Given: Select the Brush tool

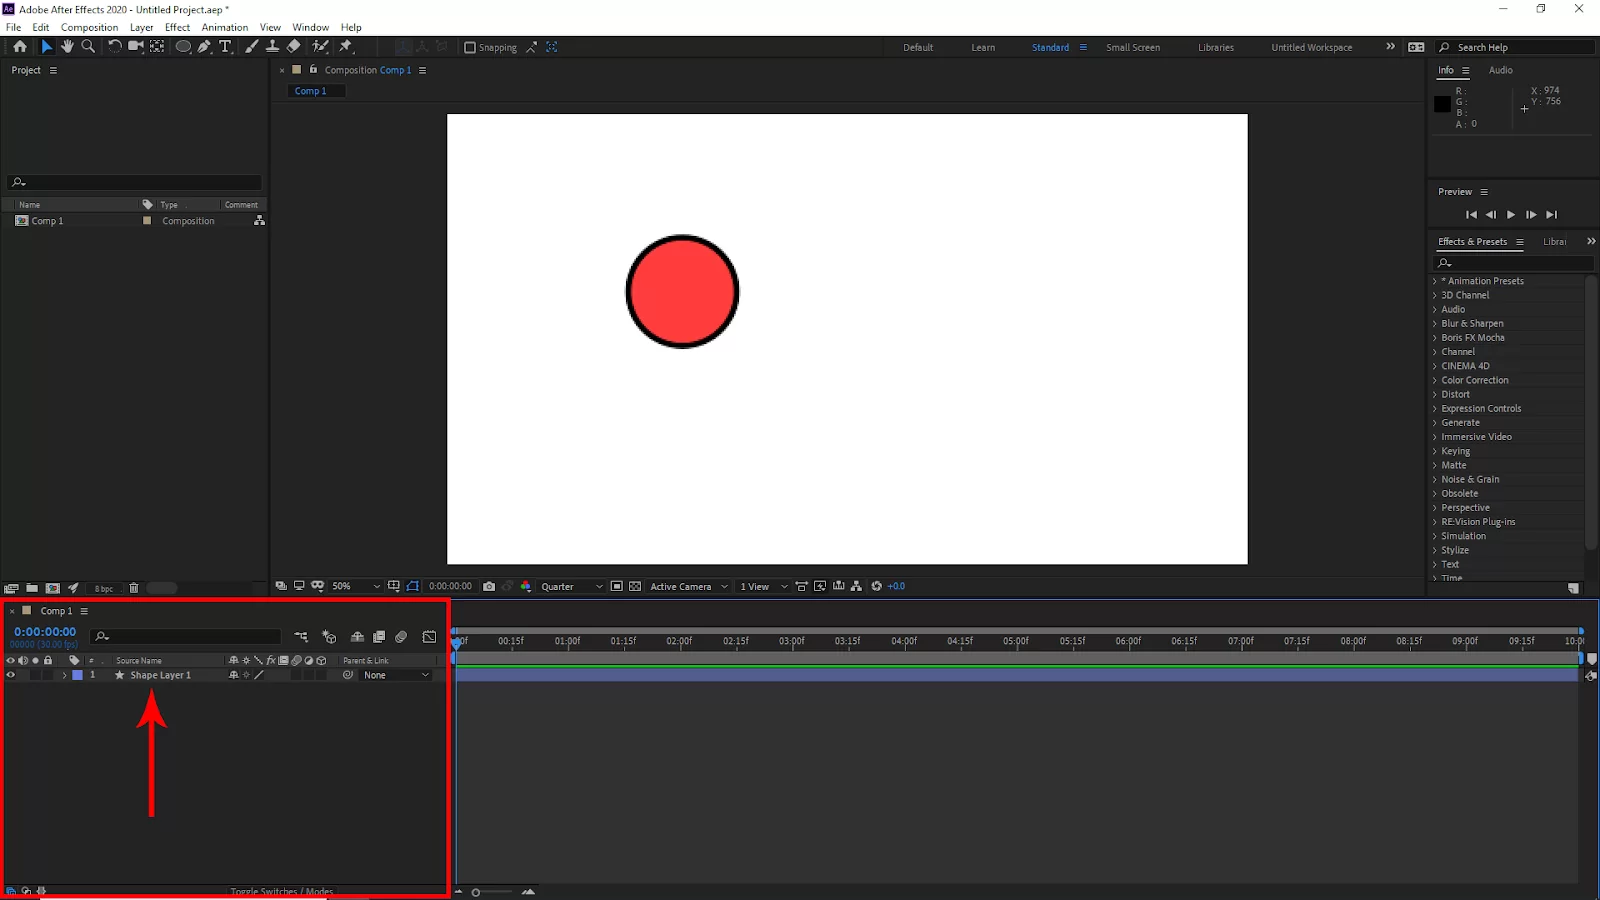Looking at the screenshot, I should pyautogui.click(x=251, y=47).
